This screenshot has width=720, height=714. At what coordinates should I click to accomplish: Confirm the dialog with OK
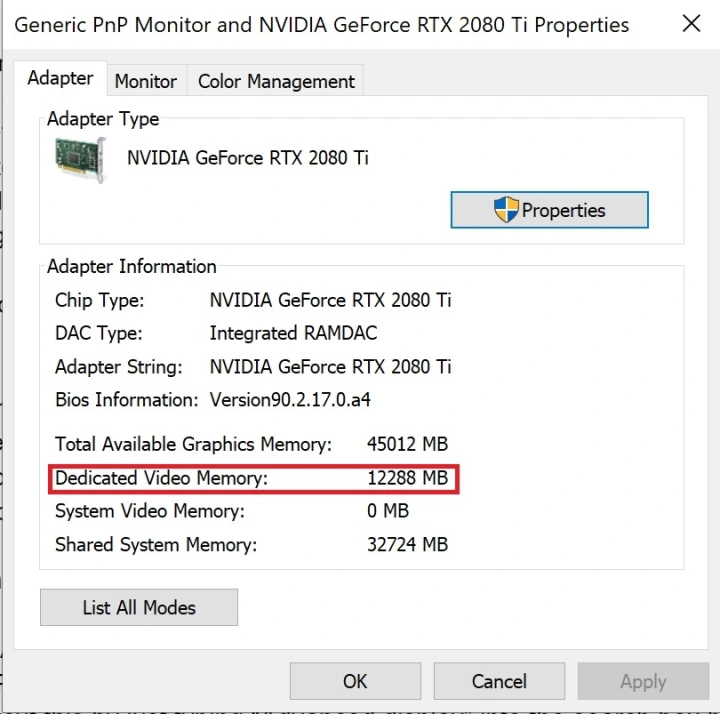(355, 681)
